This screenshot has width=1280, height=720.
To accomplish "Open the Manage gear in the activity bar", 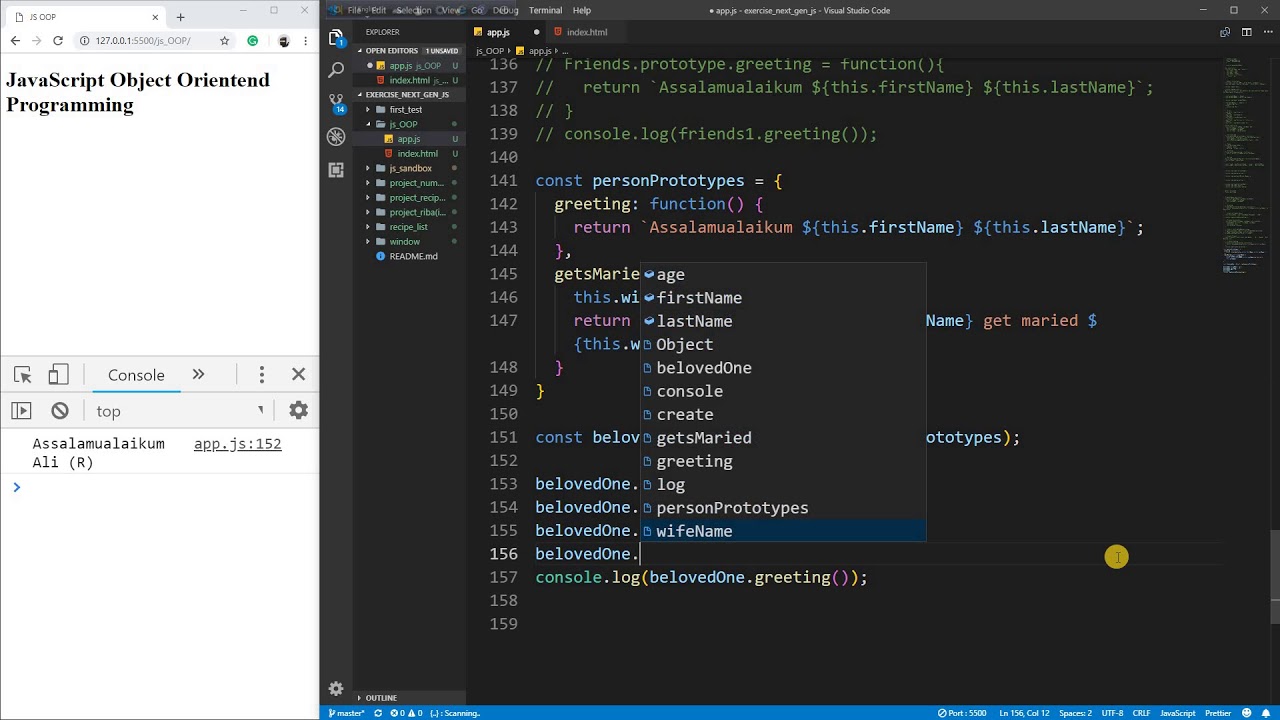I will pyautogui.click(x=336, y=689).
